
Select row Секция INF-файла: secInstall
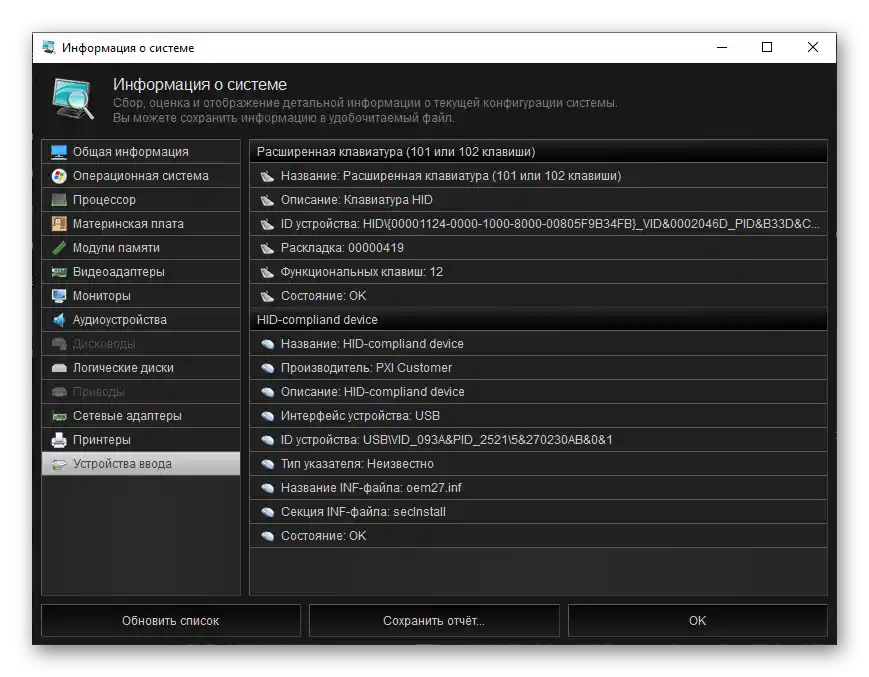tap(538, 512)
